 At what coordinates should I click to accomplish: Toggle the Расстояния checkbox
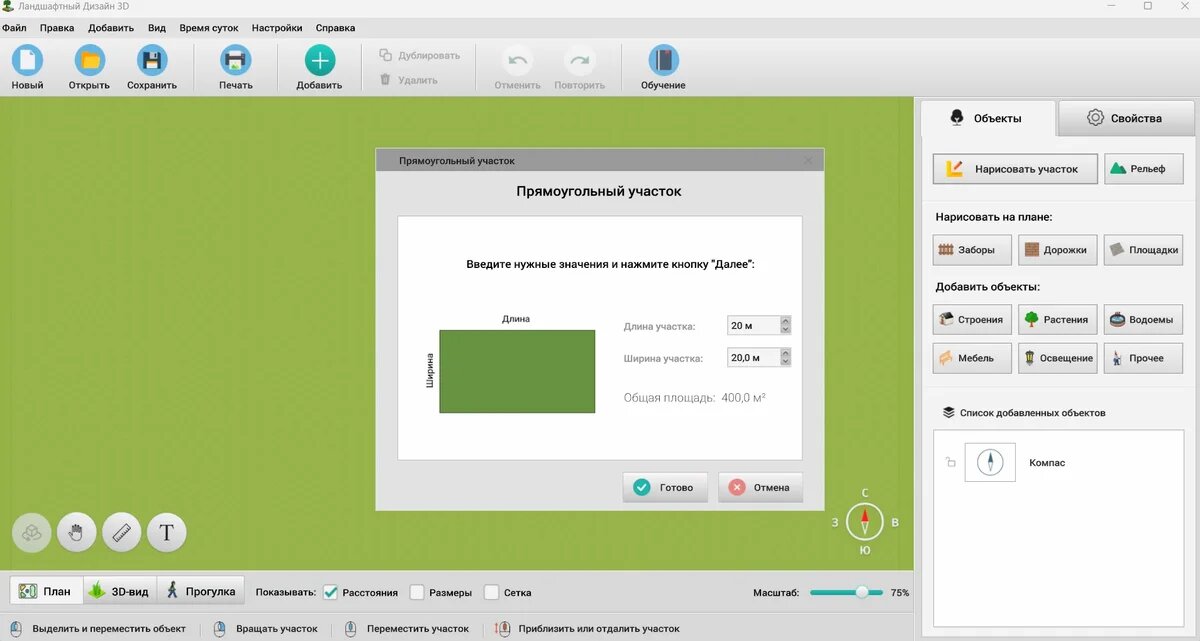331,592
